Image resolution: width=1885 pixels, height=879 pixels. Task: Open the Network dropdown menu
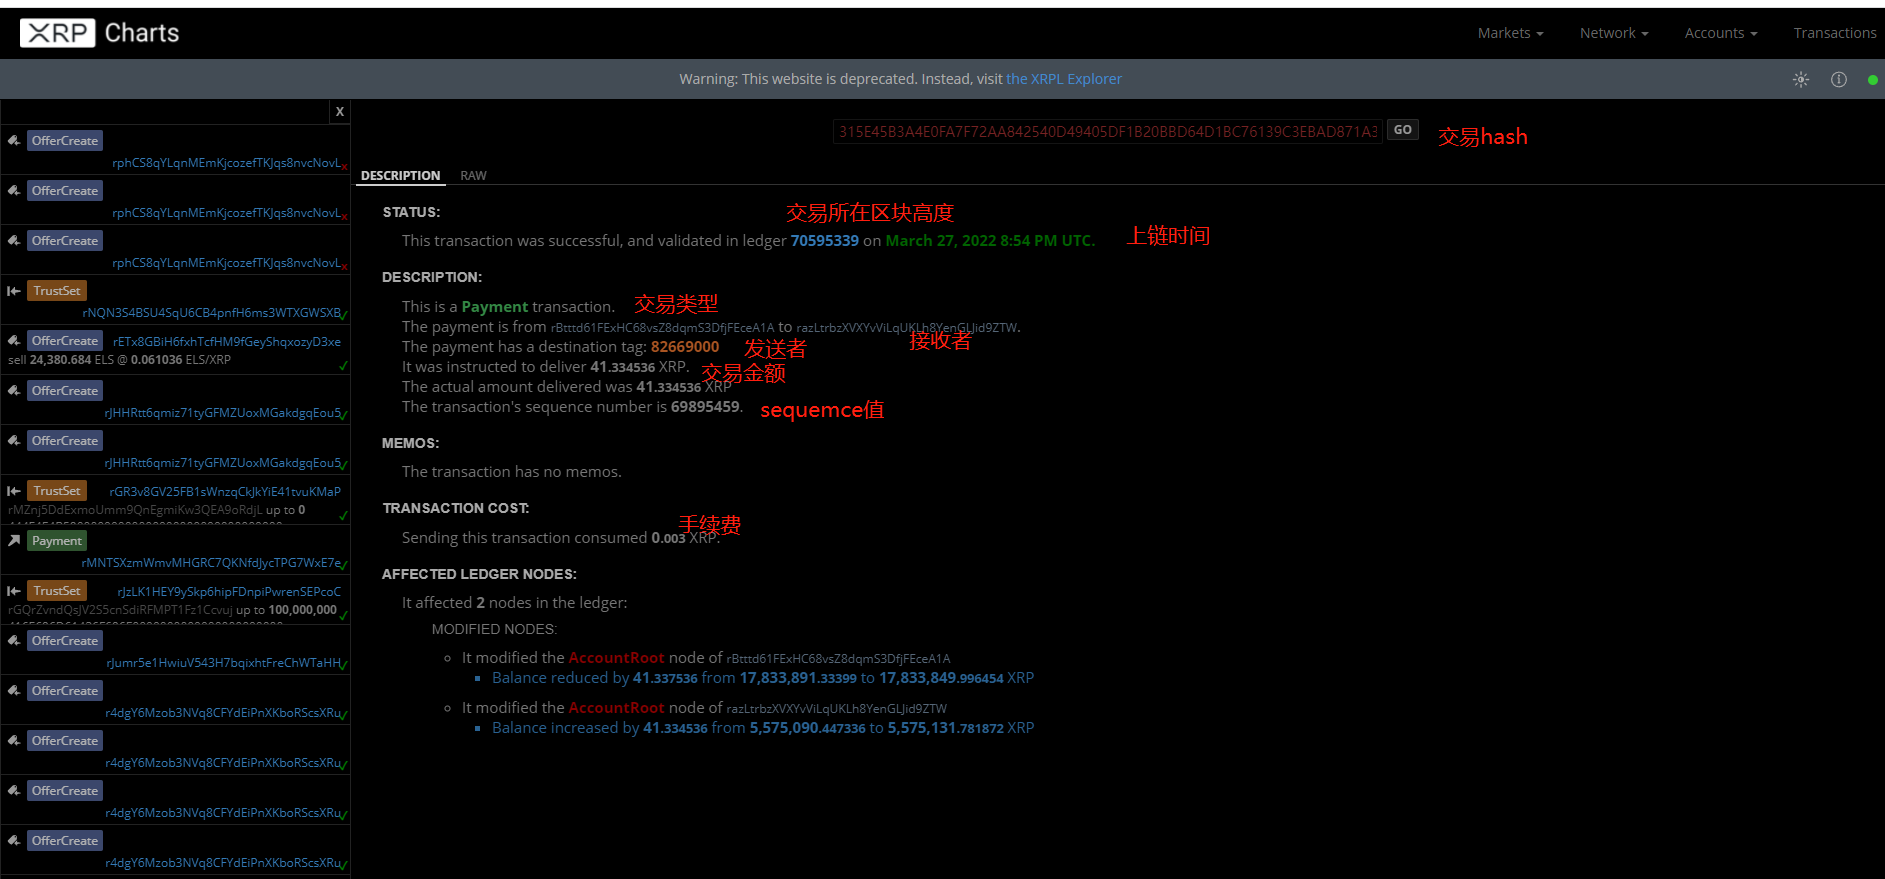coord(1614,33)
